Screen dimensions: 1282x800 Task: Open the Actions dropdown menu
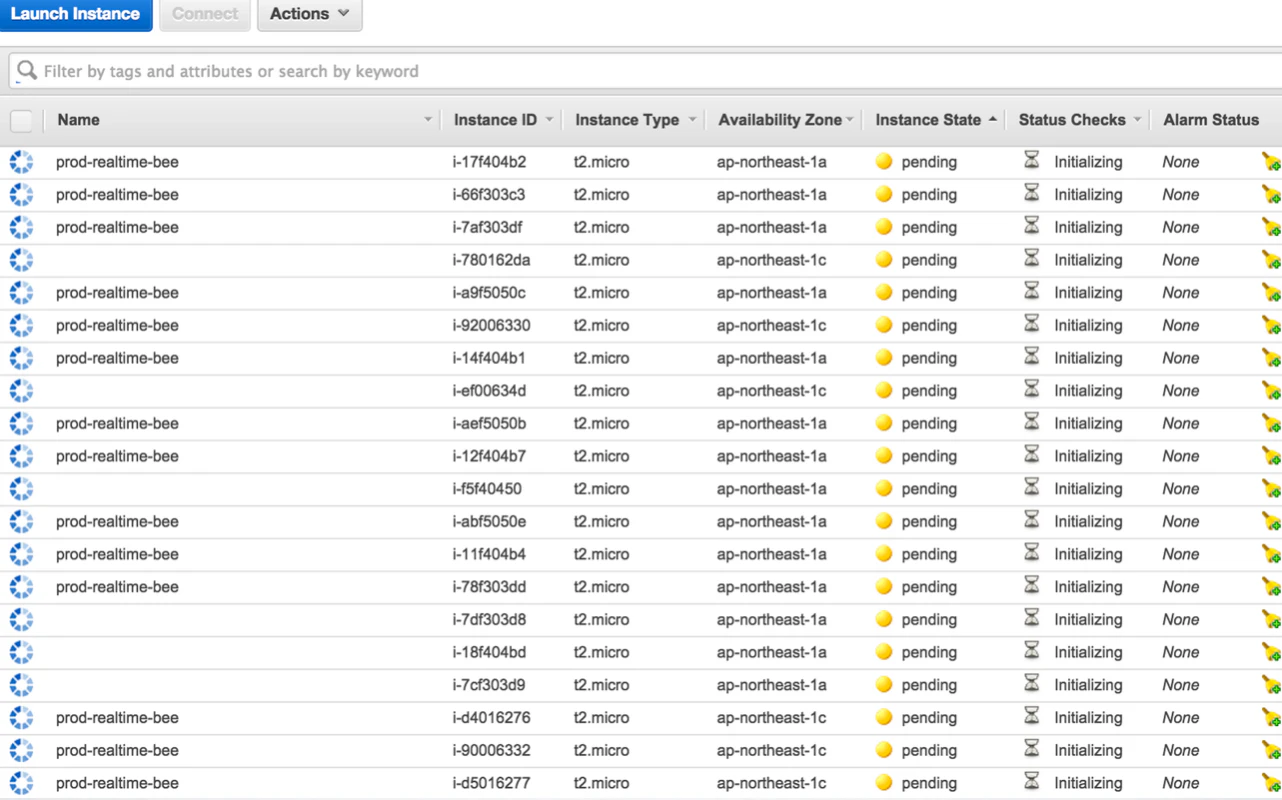pyautogui.click(x=309, y=14)
